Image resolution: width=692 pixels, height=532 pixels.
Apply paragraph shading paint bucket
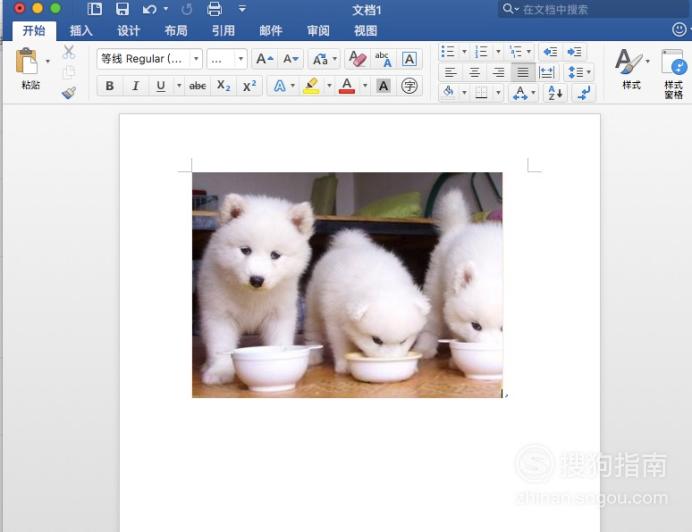(449, 92)
